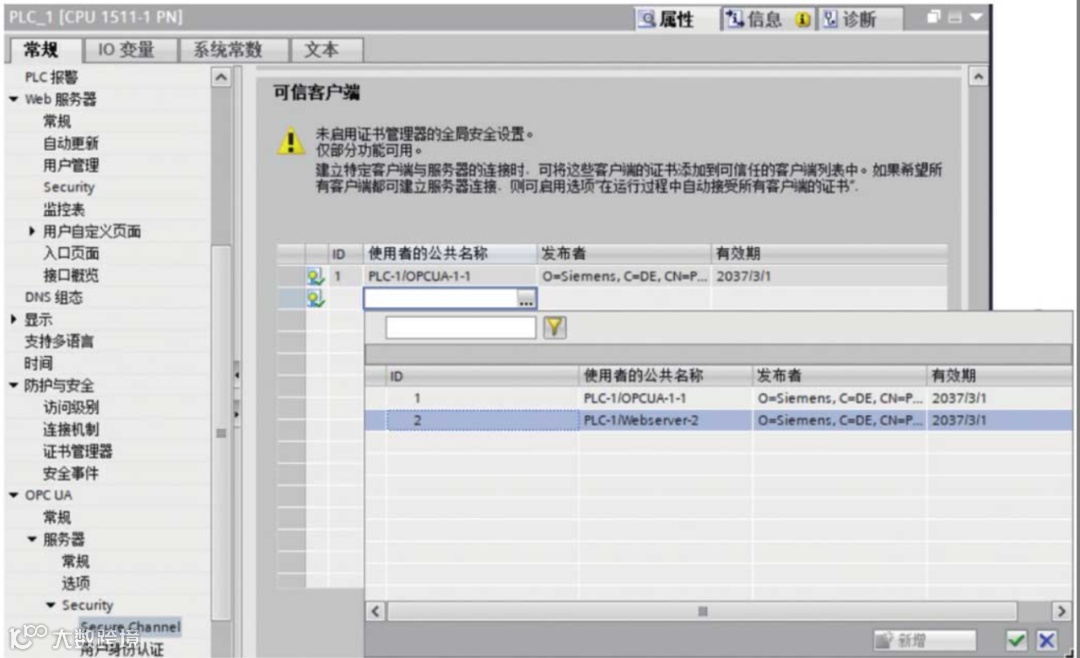Select 入口页面 in the tree
The image size is (1080, 658).
pos(71,254)
